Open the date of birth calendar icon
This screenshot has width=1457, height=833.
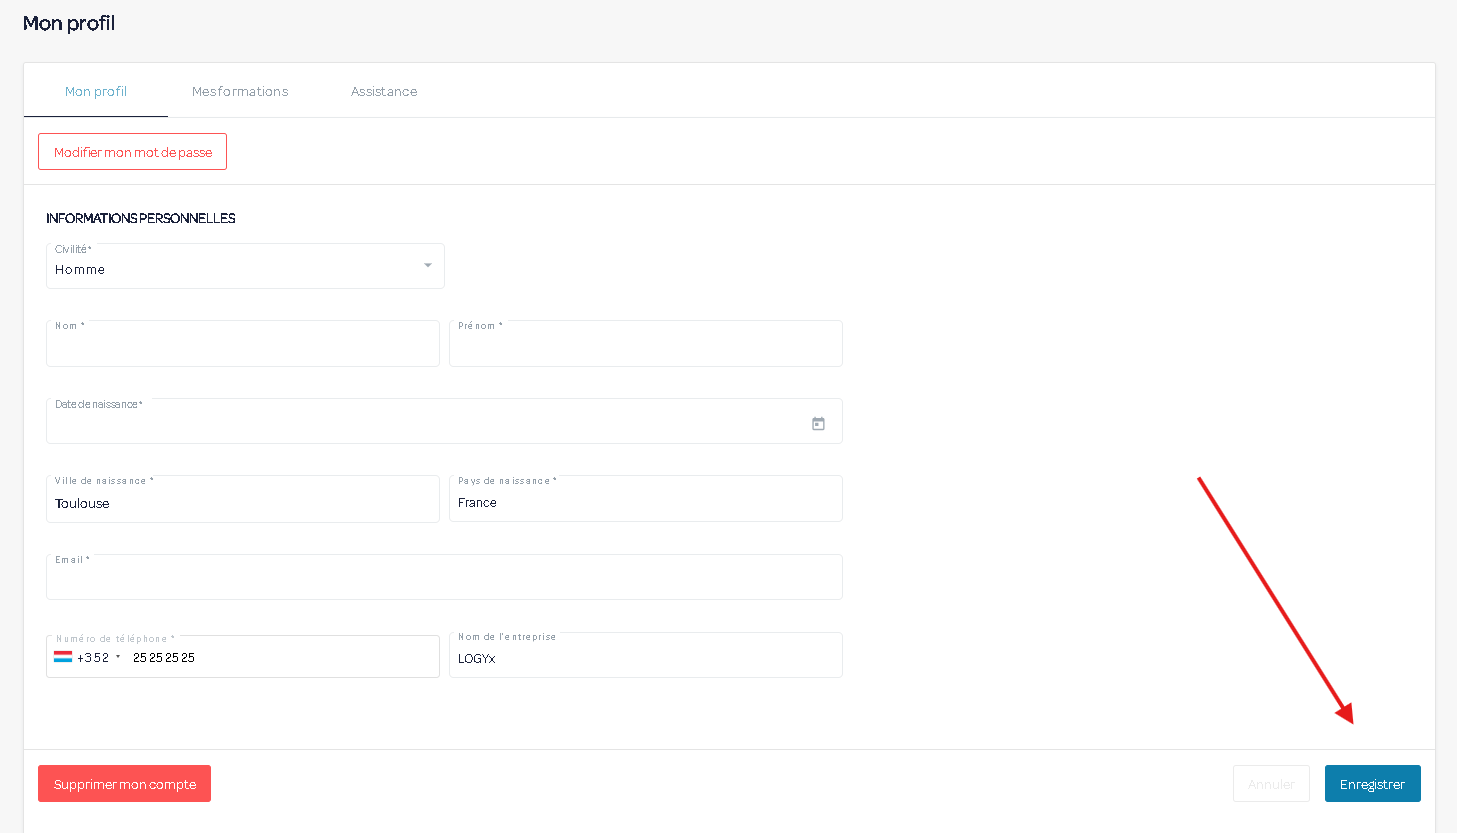click(818, 424)
